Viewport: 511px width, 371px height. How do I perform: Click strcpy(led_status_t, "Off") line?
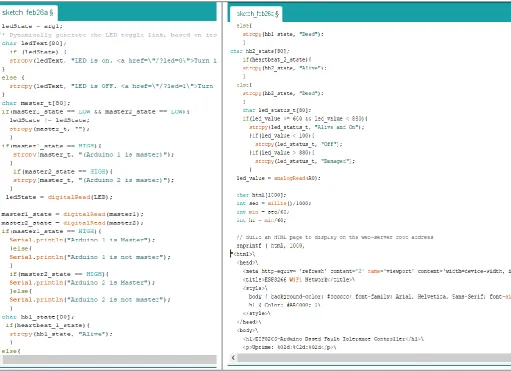coord(299,144)
